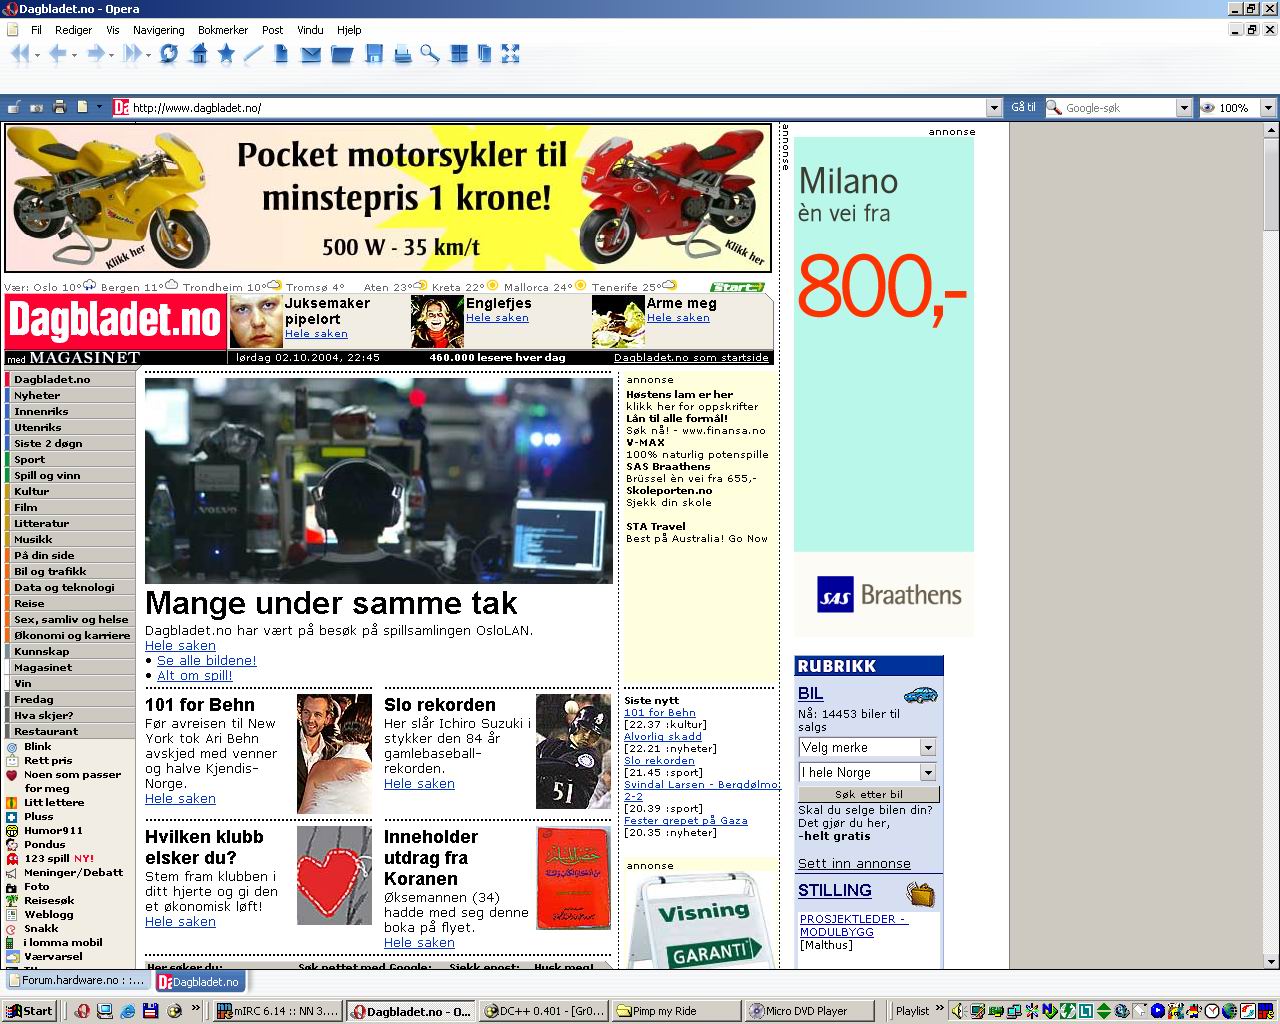Create a new page with document icon
Screen dimensions: 1280x1024
[281, 54]
